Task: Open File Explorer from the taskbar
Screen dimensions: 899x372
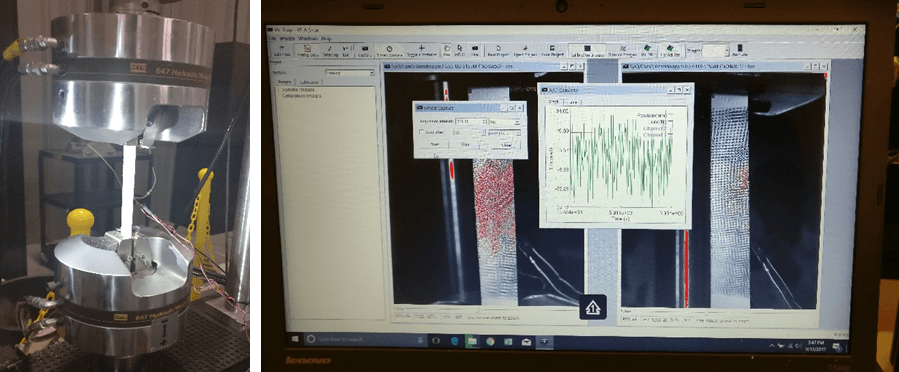Action: [472, 340]
